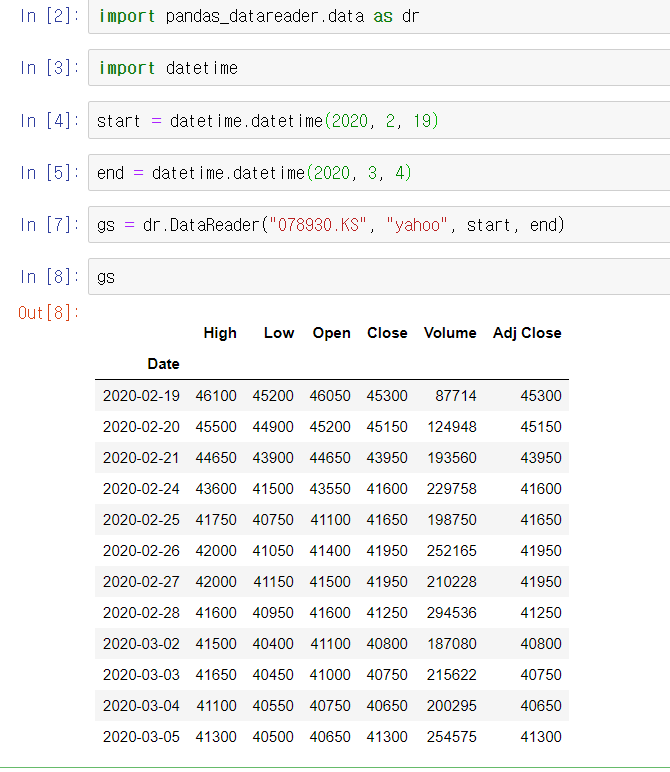The height and width of the screenshot is (772, 670).
Task: Click the volume value 210228
Action: [x=452, y=581]
